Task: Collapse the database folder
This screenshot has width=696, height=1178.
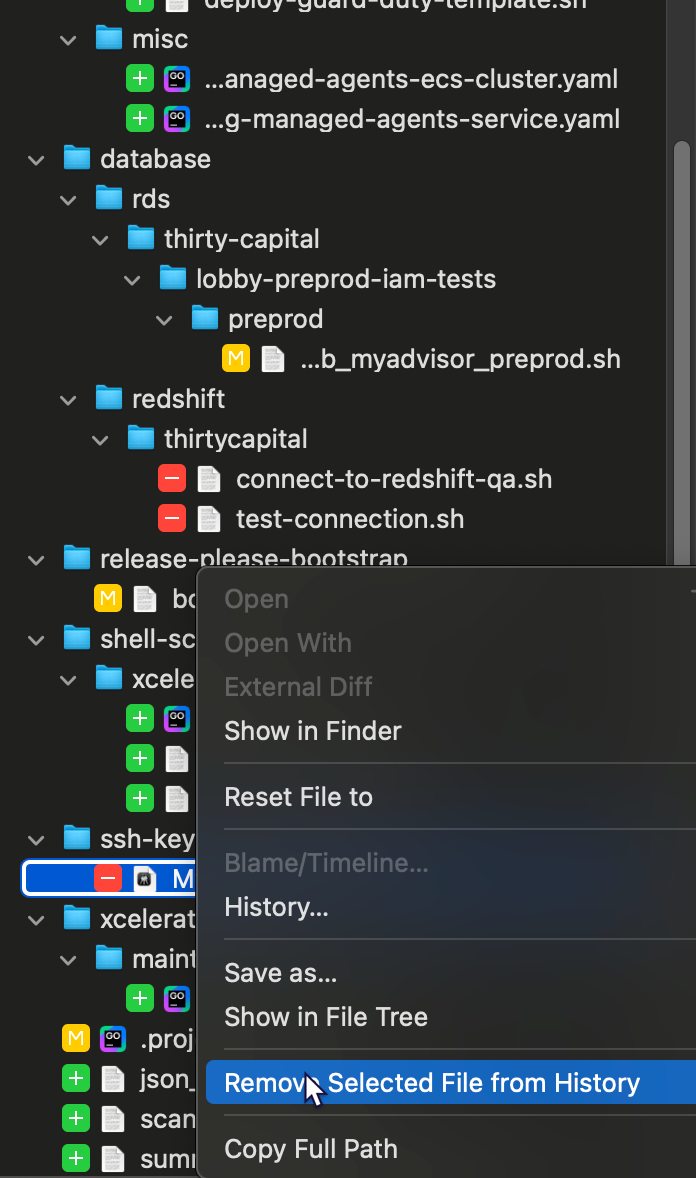Action: tap(37, 159)
